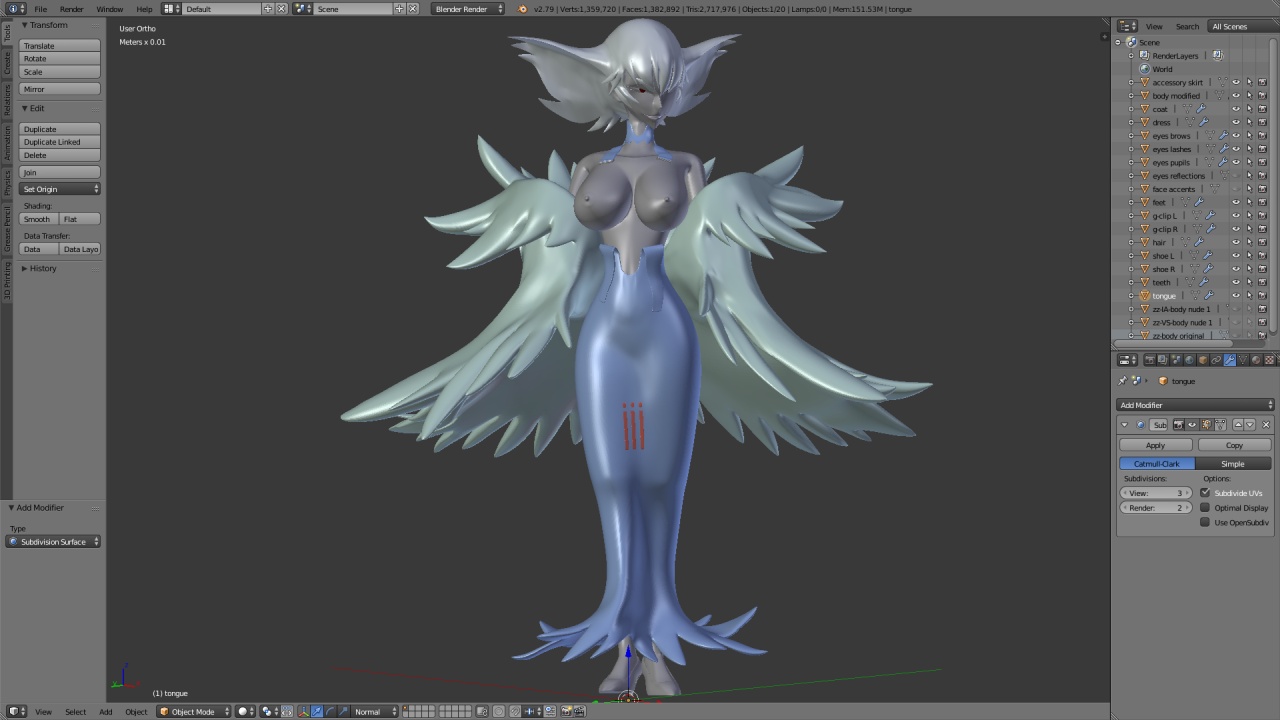This screenshot has height=720, width=1280.
Task: Open the 3D view Select menu
Action: 75,711
